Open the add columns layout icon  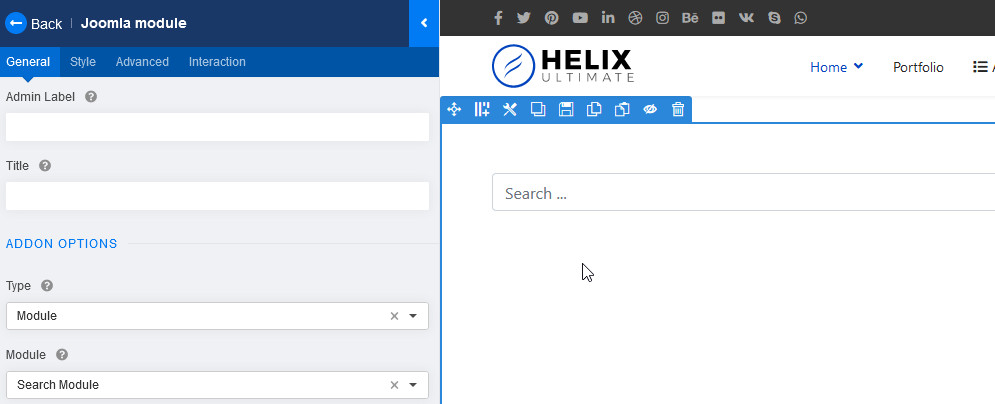point(482,109)
